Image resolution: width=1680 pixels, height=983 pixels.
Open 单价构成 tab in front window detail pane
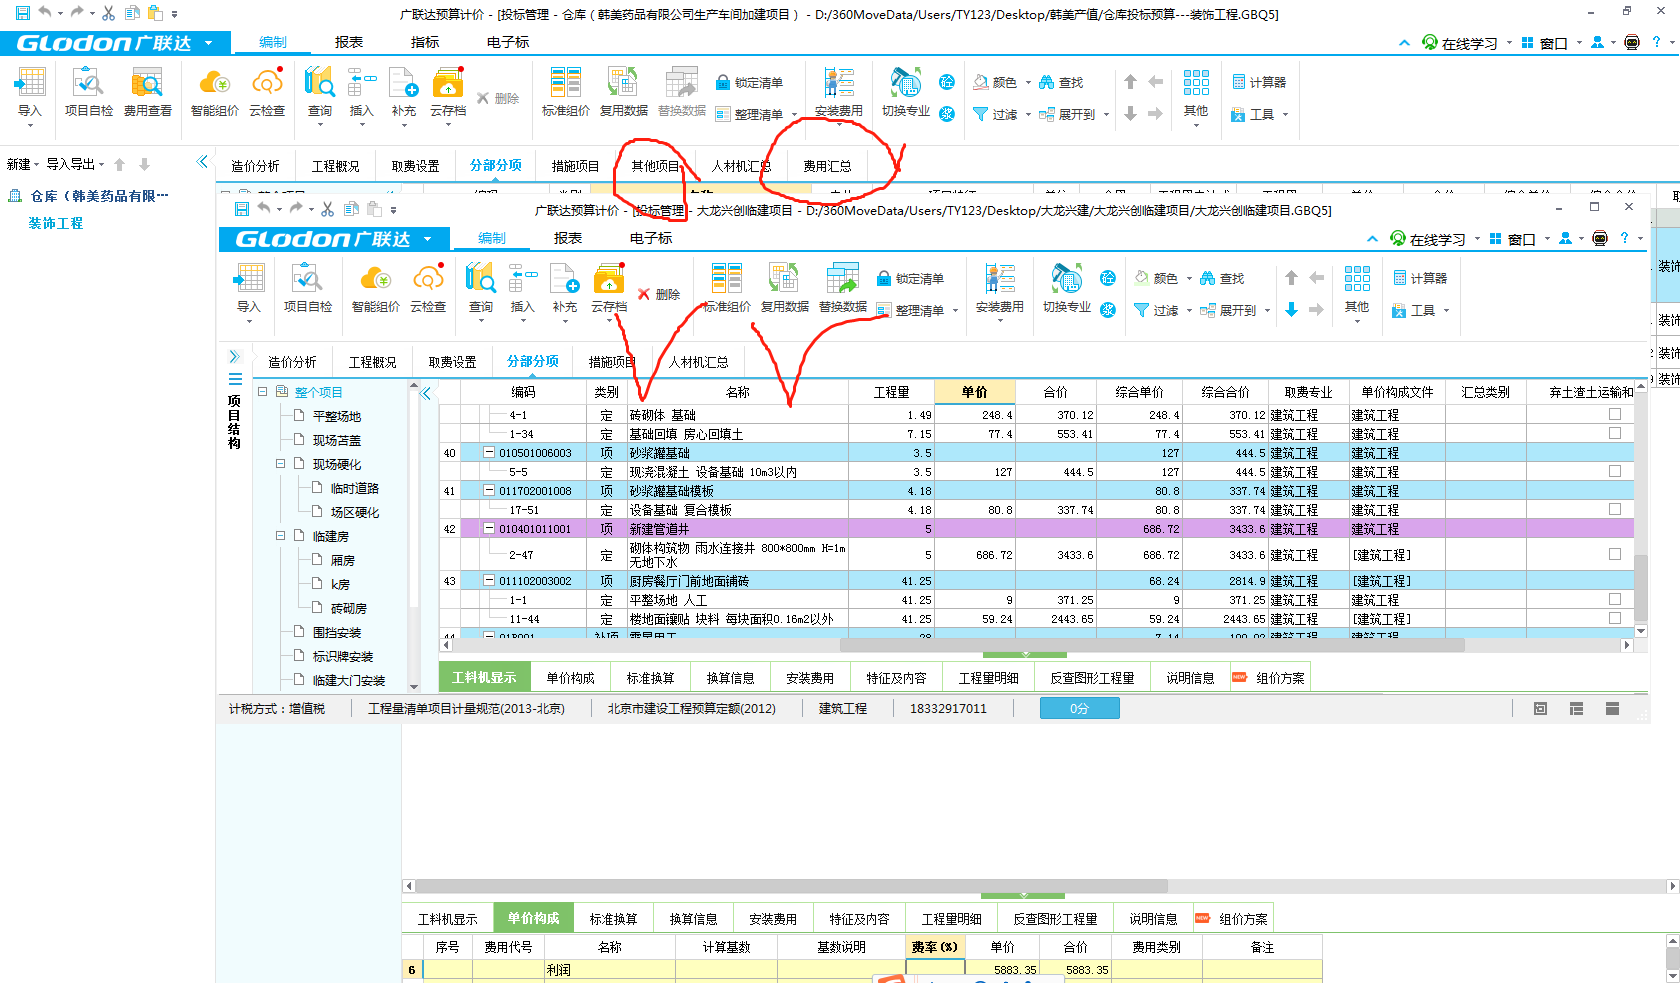(x=570, y=678)
